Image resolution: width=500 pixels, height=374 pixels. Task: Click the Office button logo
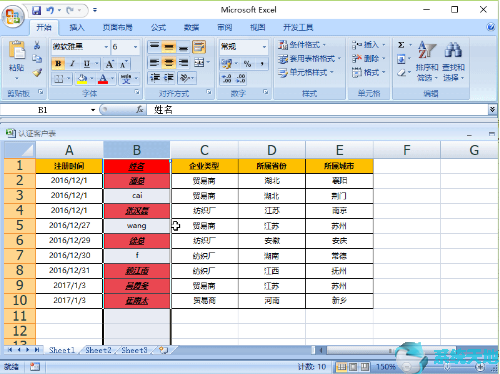pyautogui.click(x=13, y=16)
